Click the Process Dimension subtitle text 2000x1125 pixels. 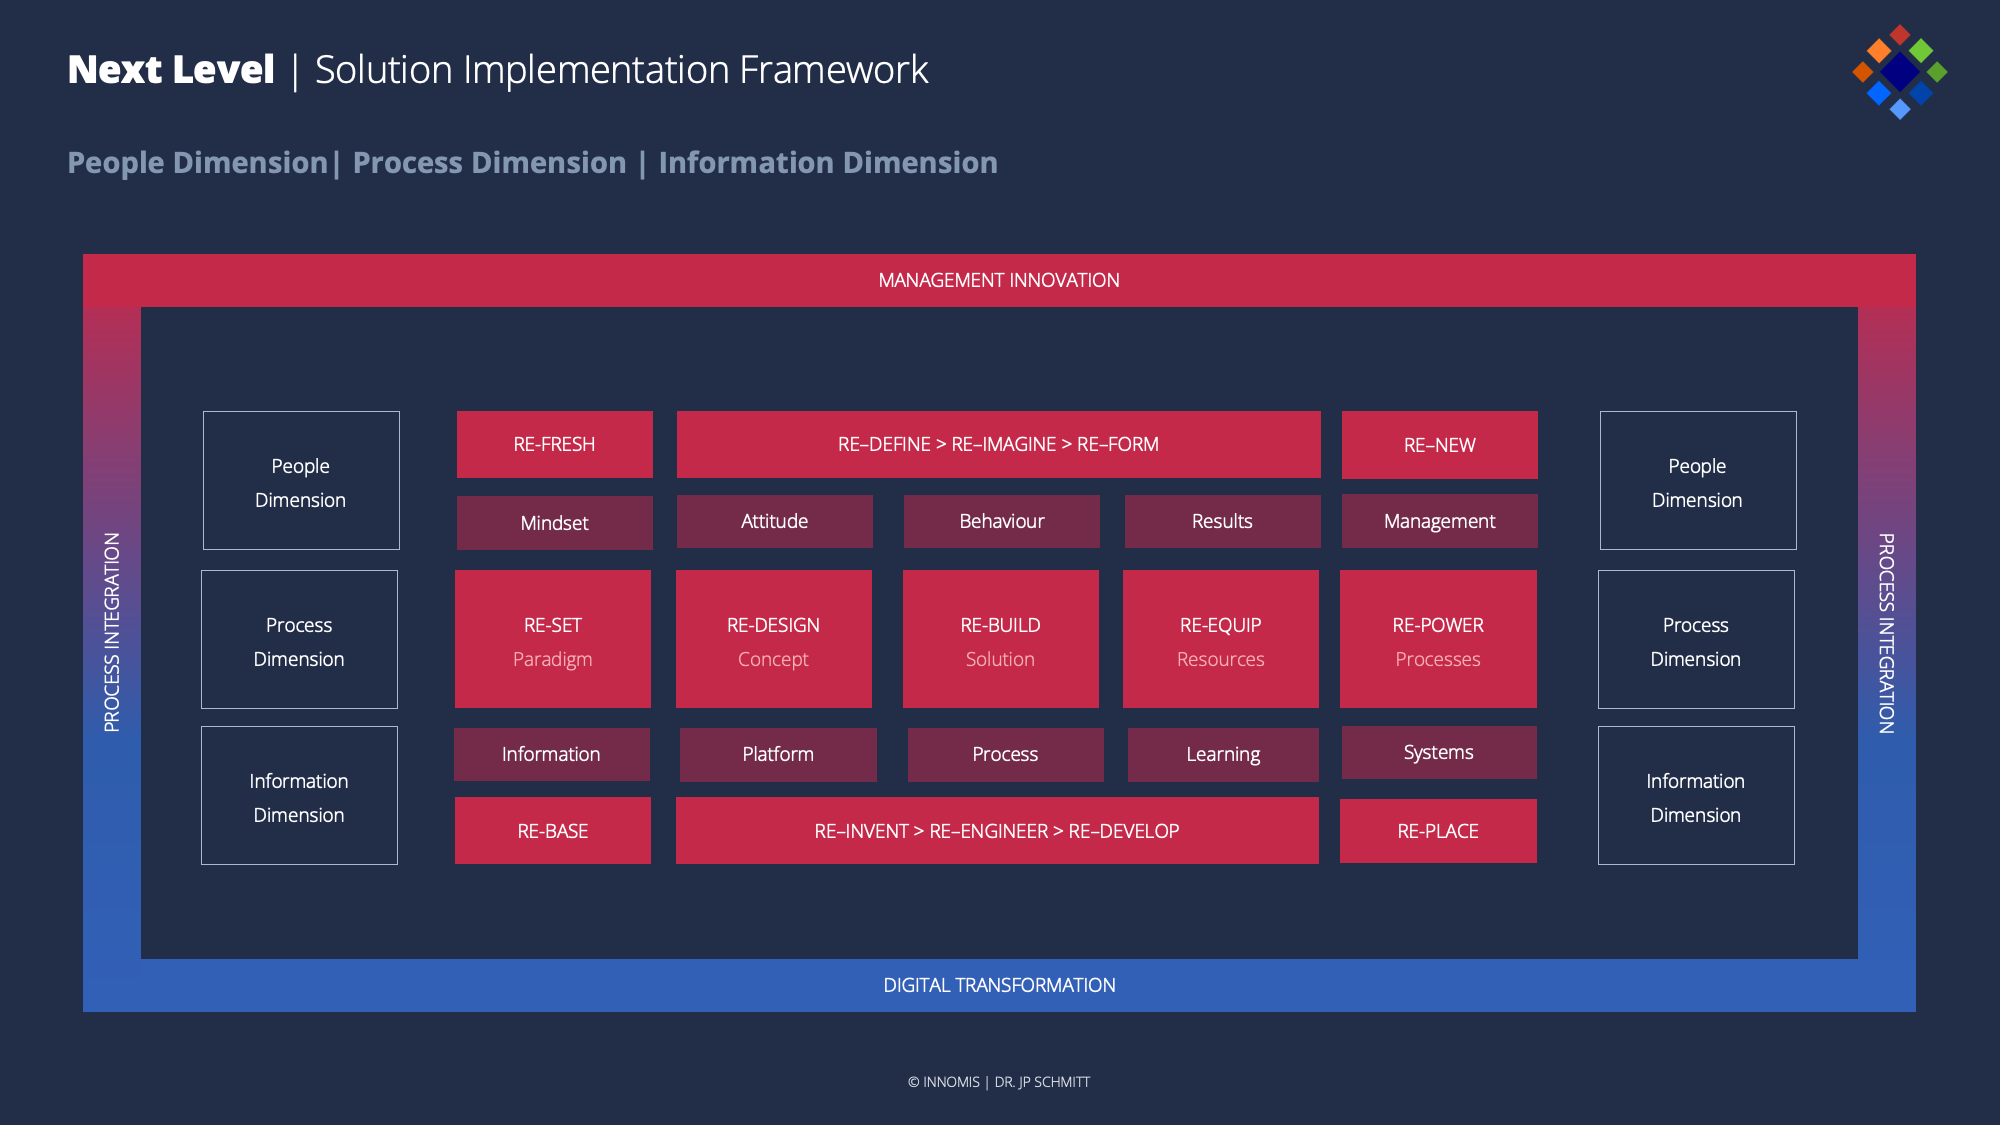point(489,163)
